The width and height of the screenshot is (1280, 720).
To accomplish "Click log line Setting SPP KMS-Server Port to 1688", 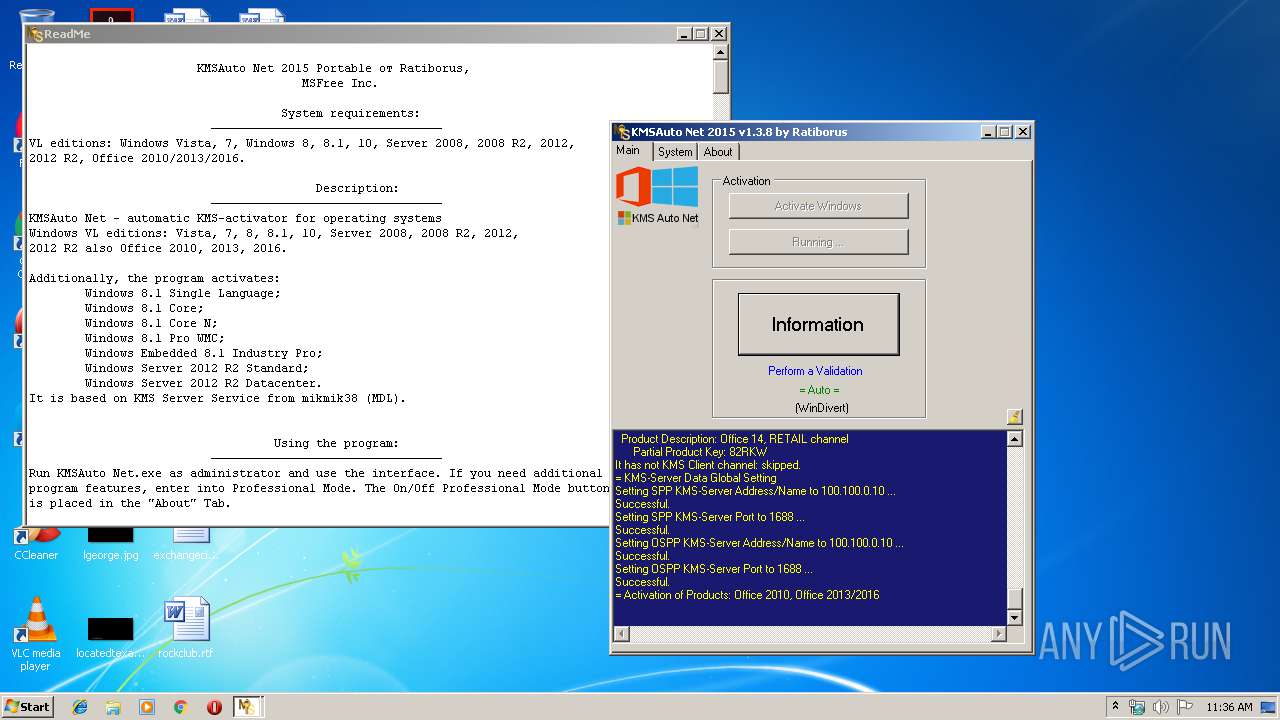I will 709,517.
